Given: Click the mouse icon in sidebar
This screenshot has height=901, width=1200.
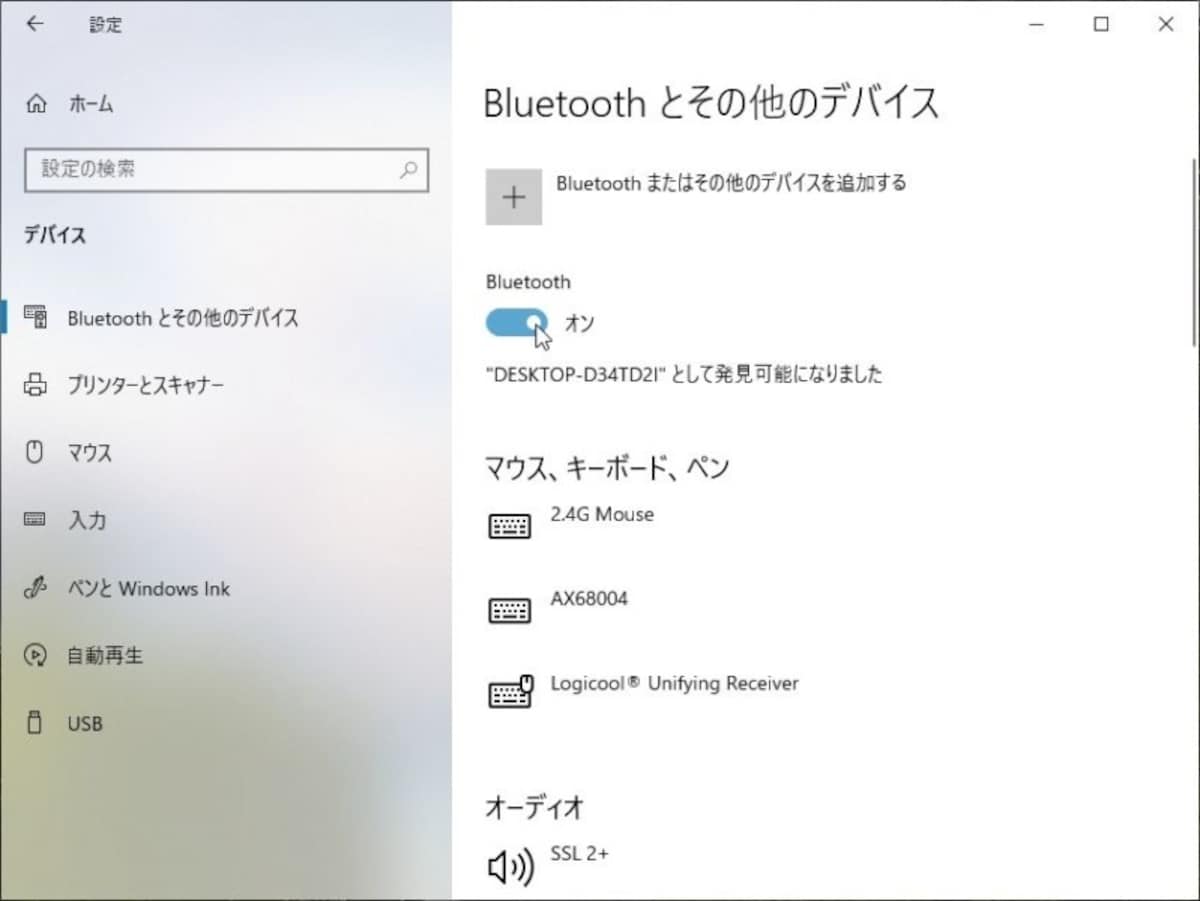Looking at the screenshot, I should tap(35, 452).
